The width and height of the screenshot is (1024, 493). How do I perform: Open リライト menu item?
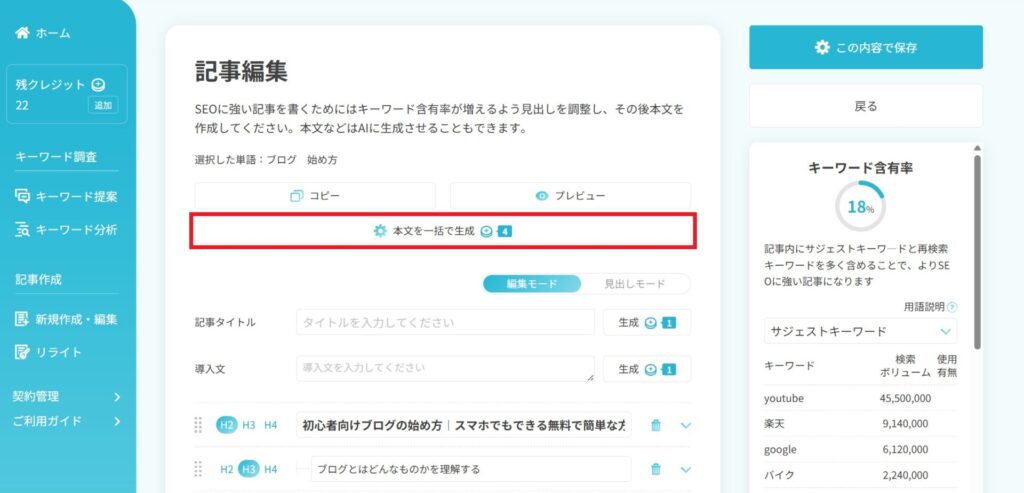[49, 352]
